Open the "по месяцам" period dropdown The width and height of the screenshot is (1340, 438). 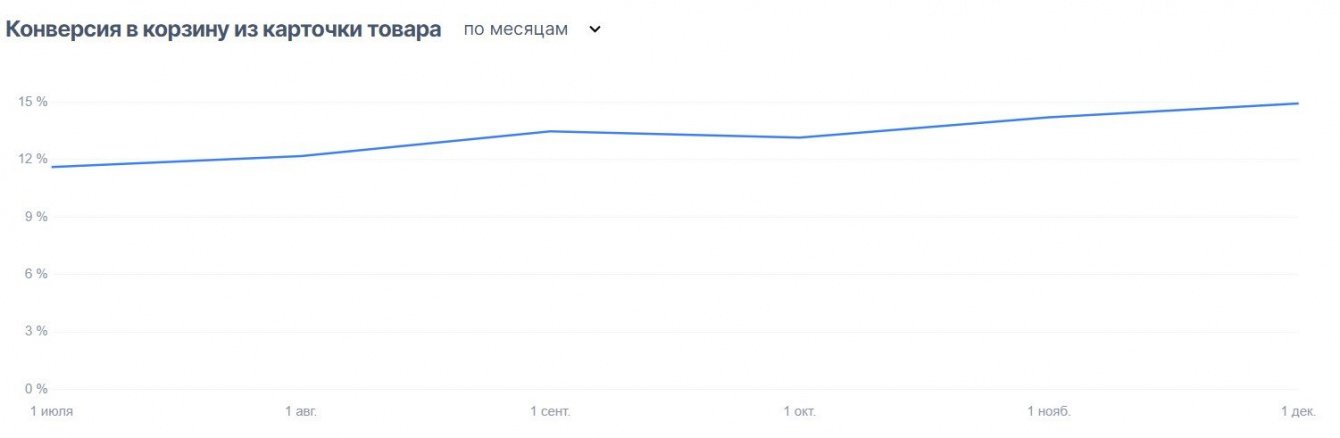[x=516, y=30]
